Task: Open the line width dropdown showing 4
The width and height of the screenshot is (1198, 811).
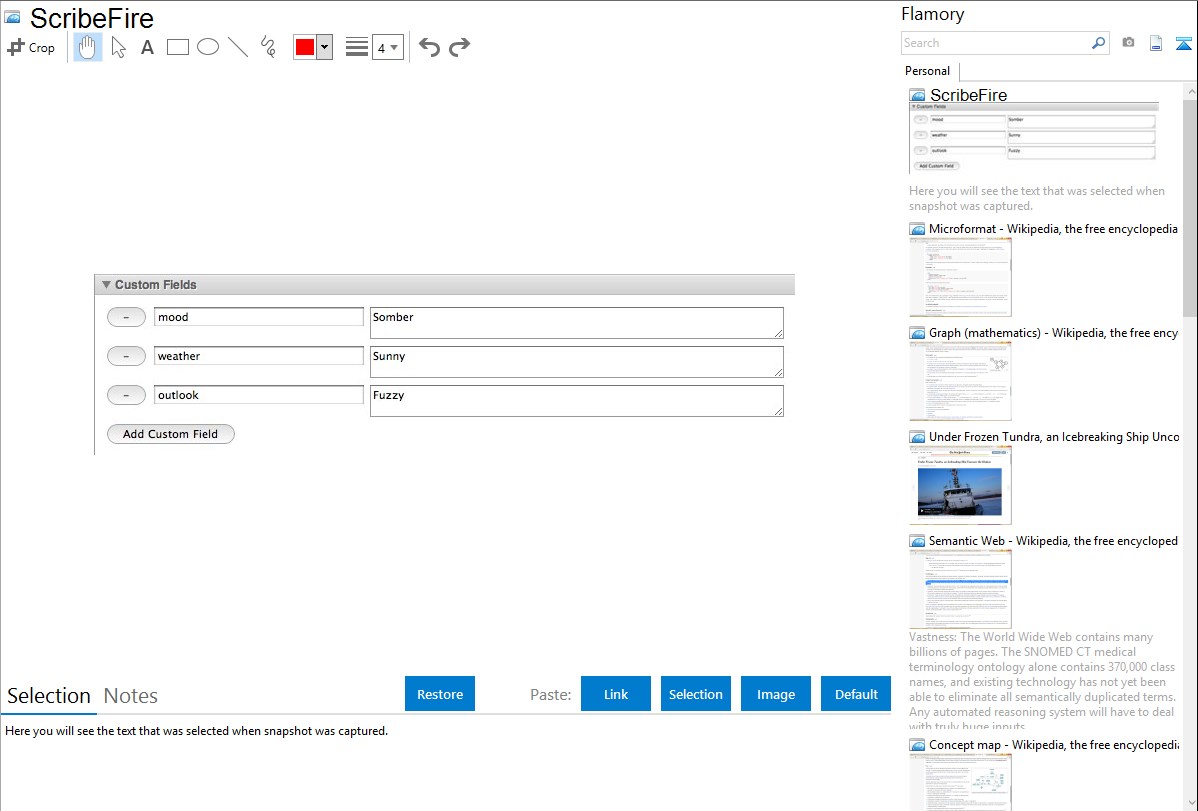Action: pos(388,47)
